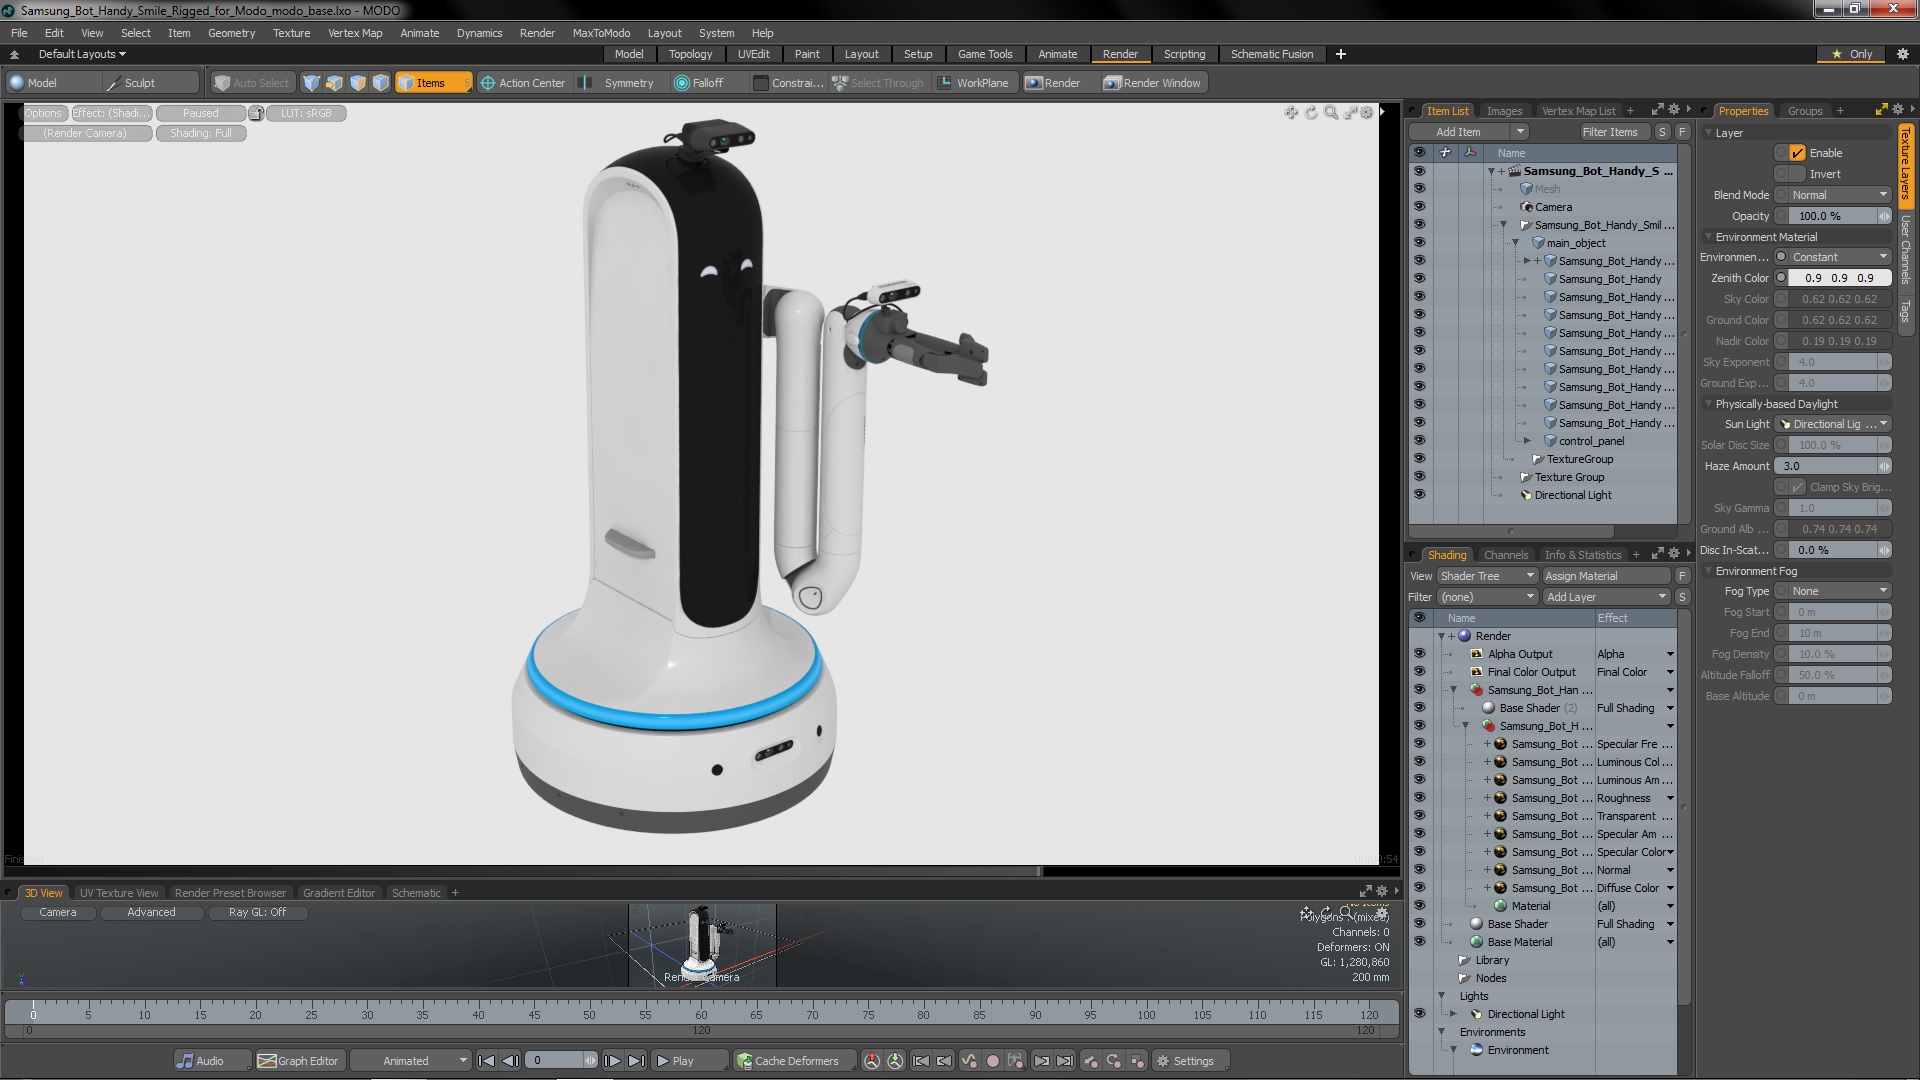Click the Play button
The height and width of the screenshot is (1080, 1920).
pyautogui.click(x=688, y=1061)
